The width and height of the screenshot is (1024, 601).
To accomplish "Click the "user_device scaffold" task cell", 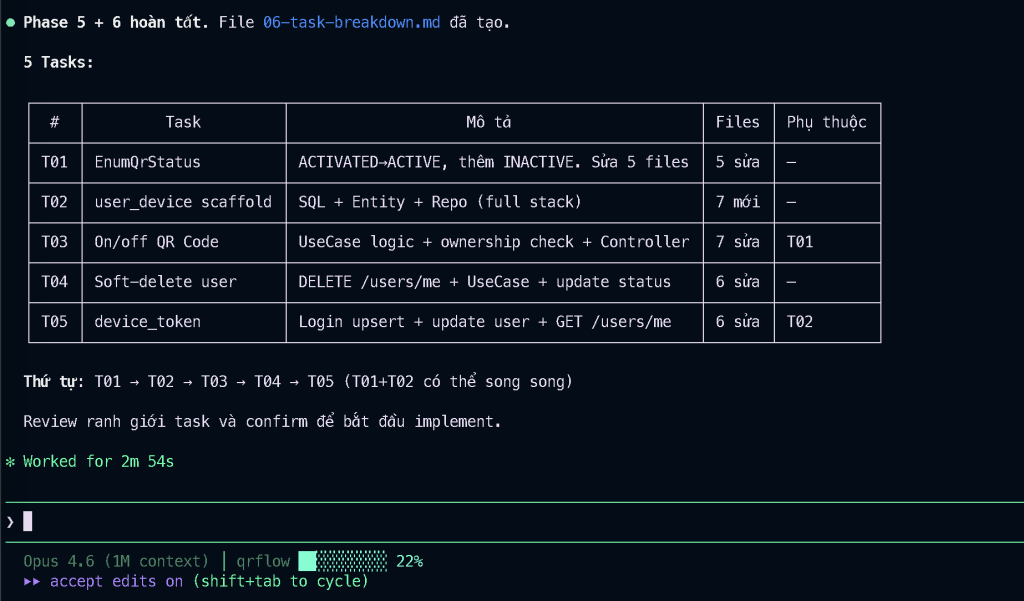I will click(x=183, y=202).
